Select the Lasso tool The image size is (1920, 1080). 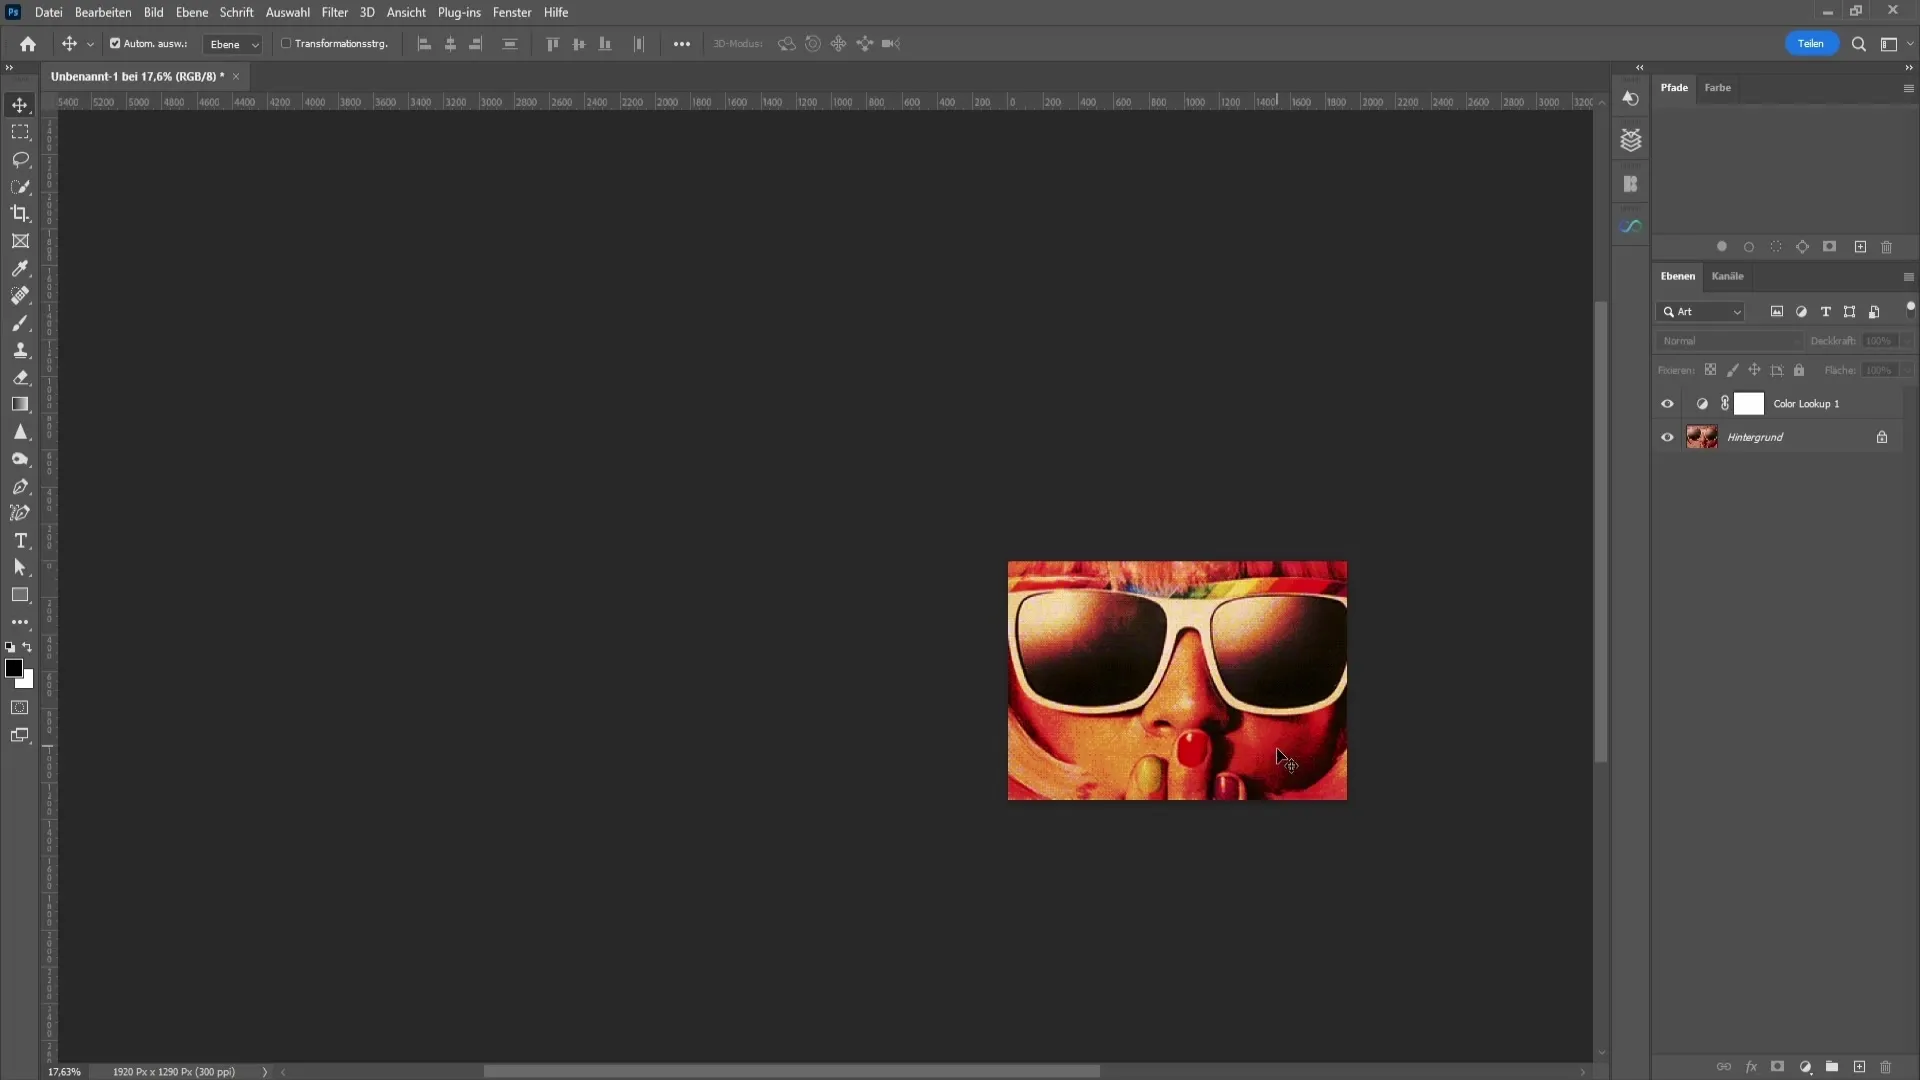tap(20, 159)
